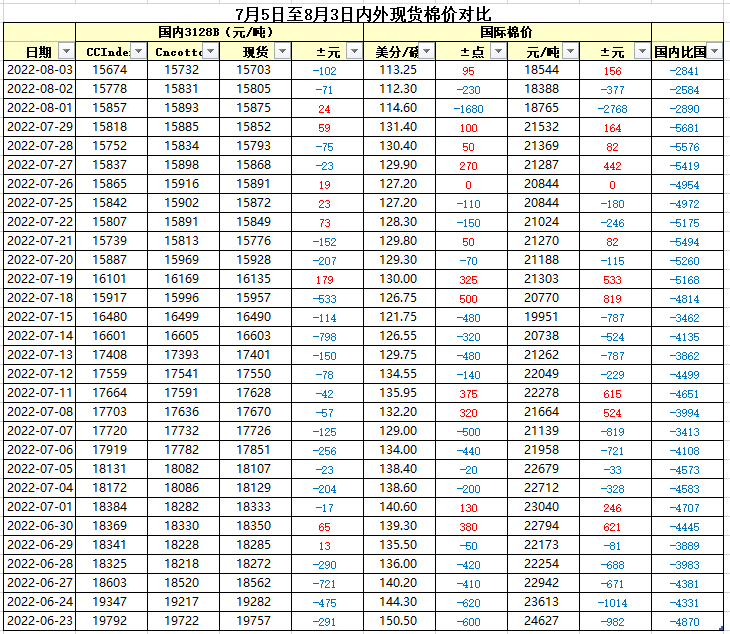
Task: Select the 国际棉价 header cell
Action: (x=507, y=32)
